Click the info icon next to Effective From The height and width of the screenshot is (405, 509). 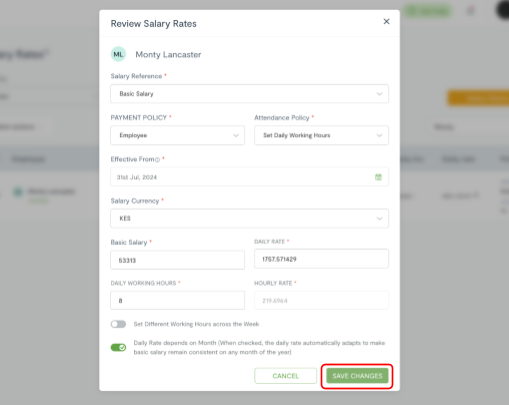point(157,160)
